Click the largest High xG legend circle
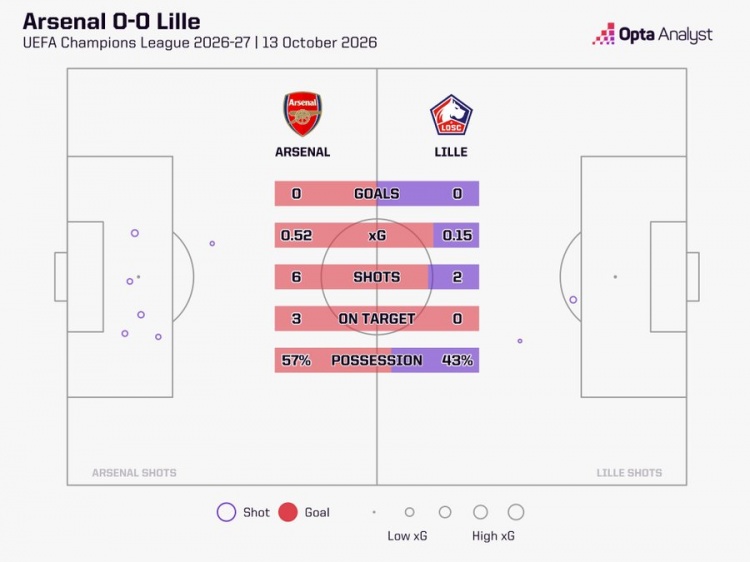The height and width of the screenshot is (562, 750). (x=516, y=512)
